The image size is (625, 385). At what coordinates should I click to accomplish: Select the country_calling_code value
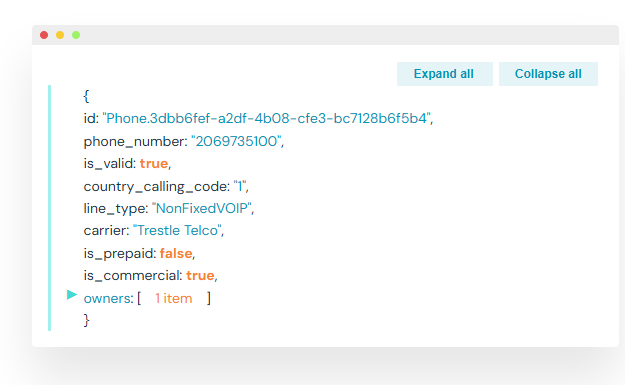coord(240,186)
